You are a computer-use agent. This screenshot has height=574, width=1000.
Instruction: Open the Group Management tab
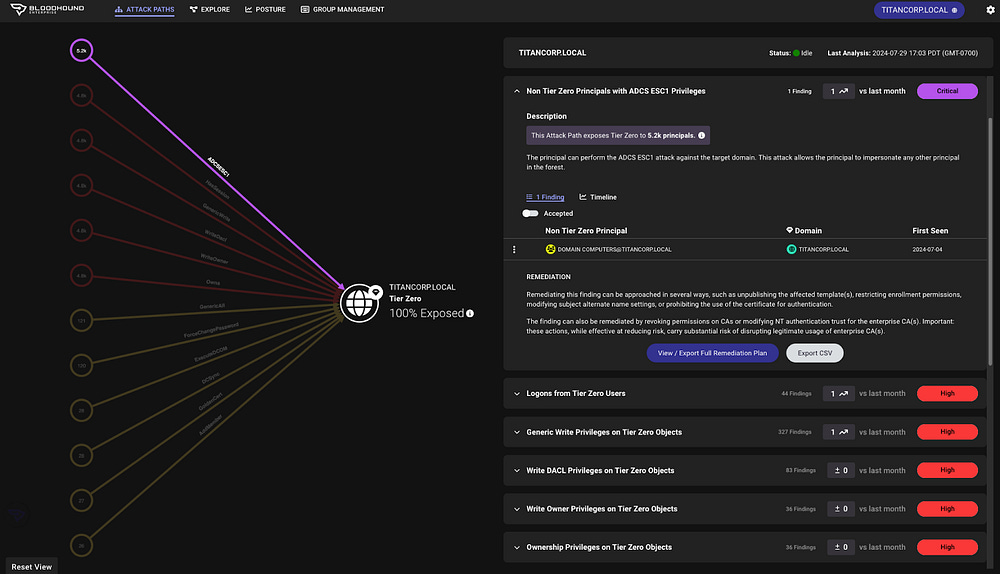342,10
